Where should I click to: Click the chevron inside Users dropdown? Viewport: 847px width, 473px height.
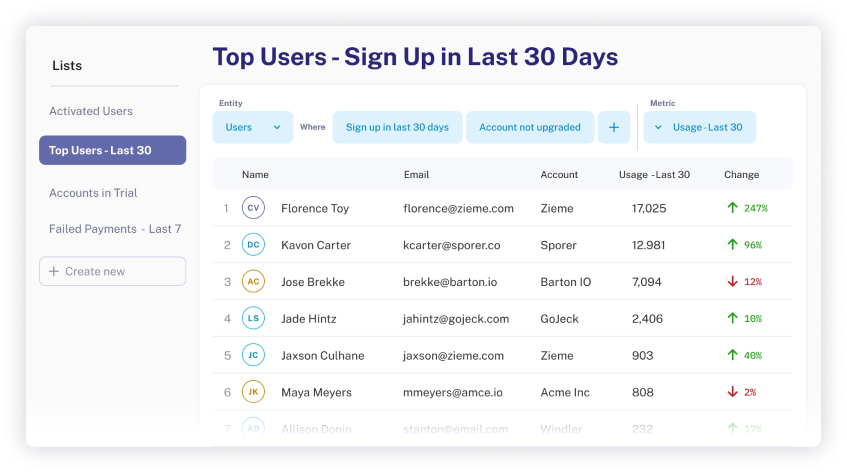pyautogui.click(x=277, y=127)
